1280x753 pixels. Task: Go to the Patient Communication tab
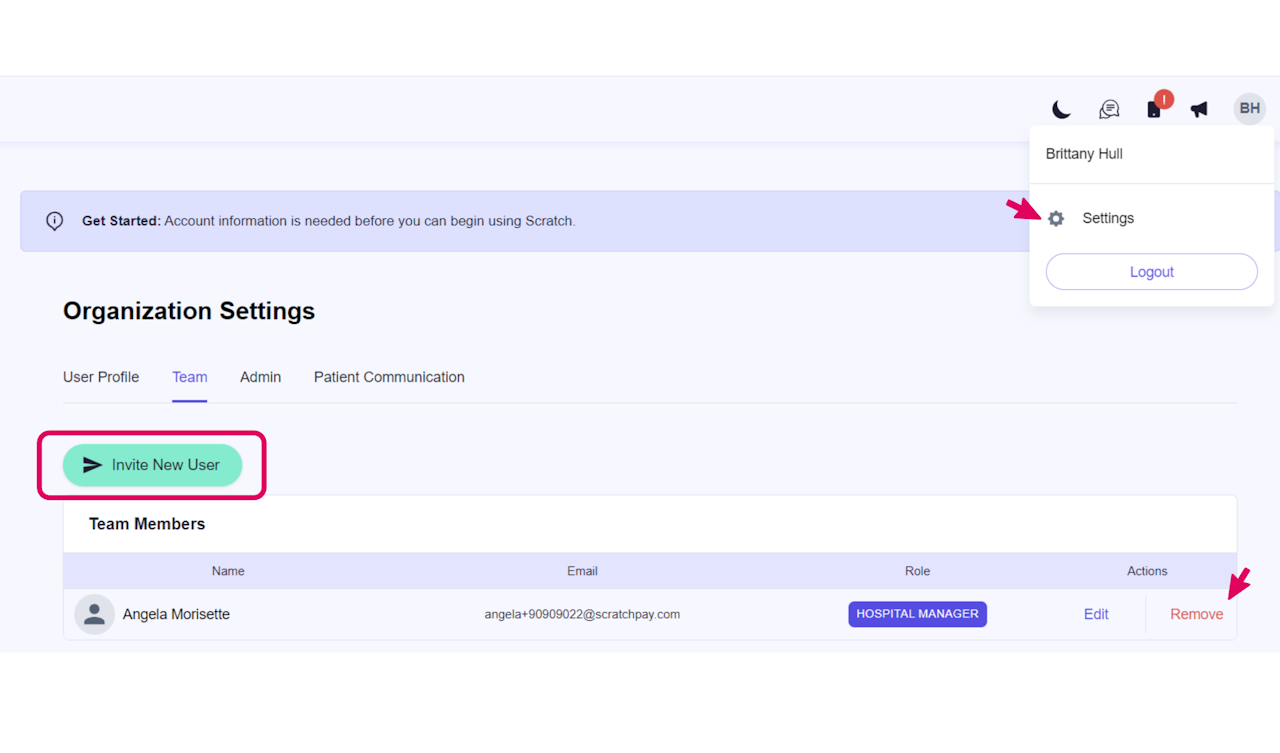point(389,377)
